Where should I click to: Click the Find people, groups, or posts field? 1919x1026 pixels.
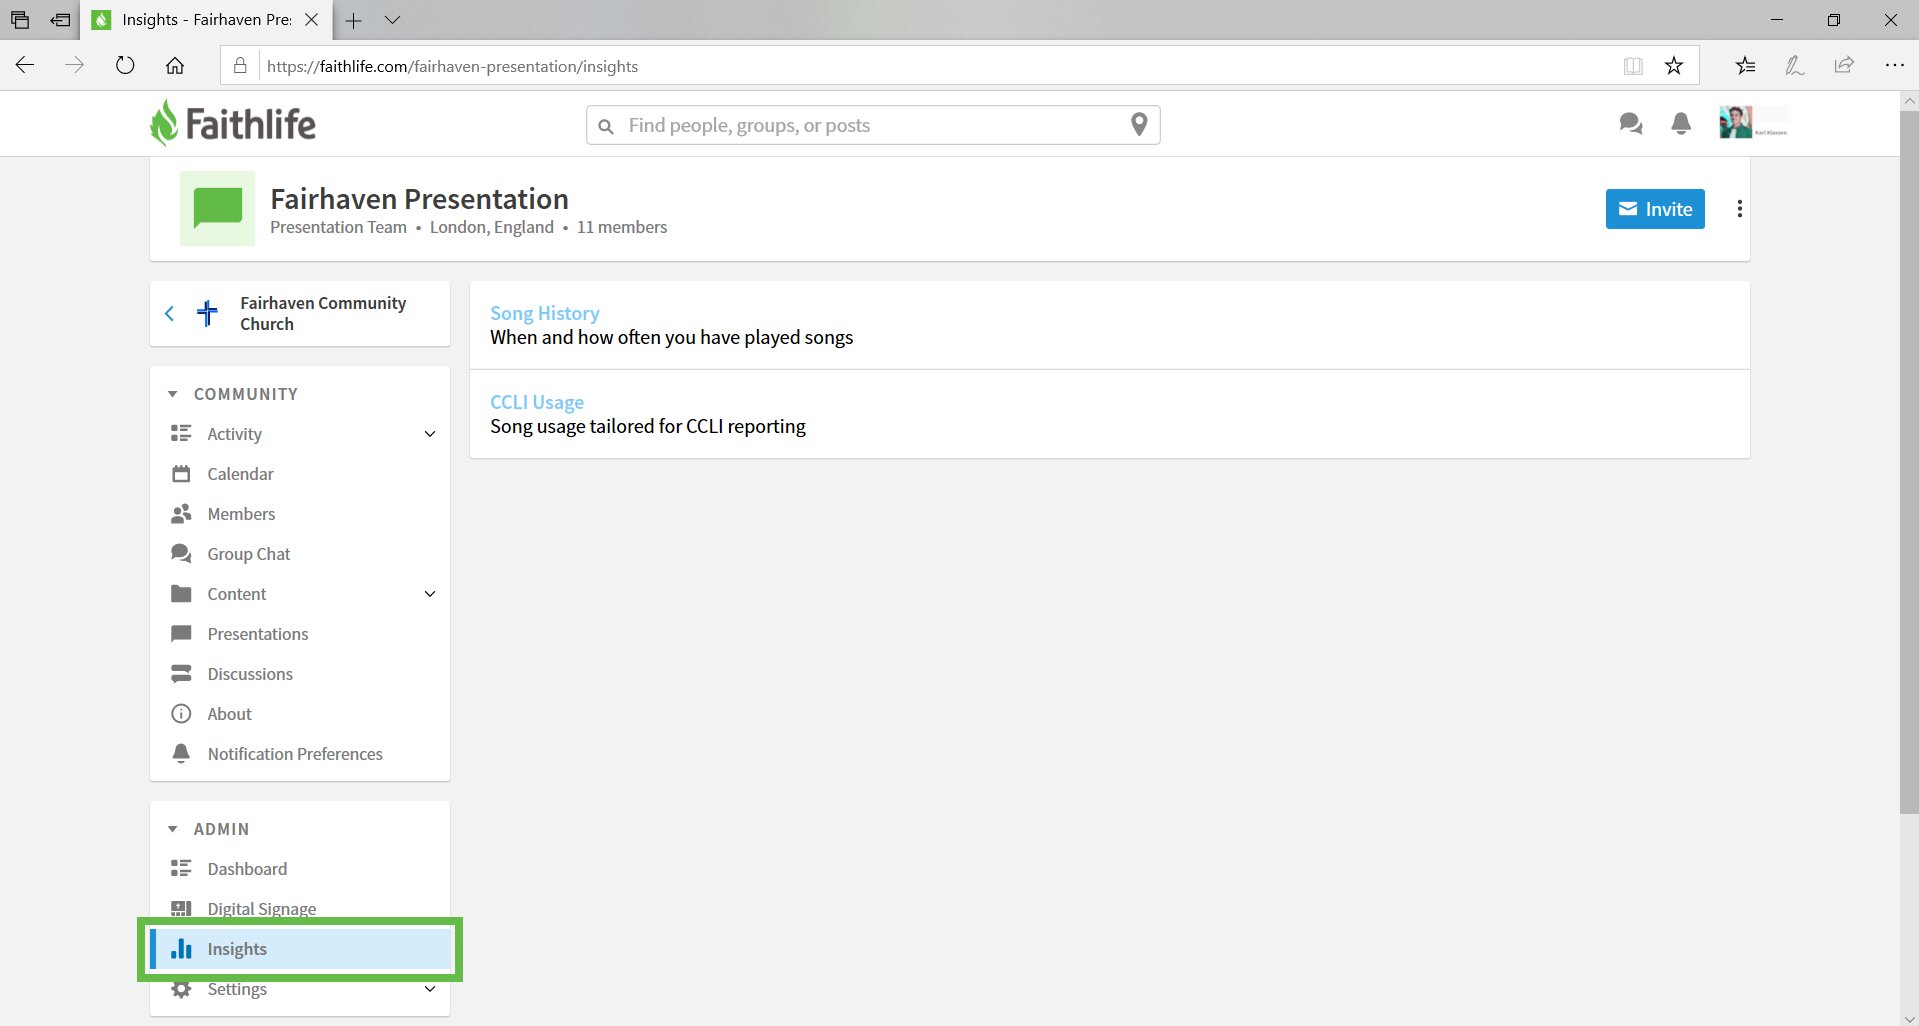point(873,125)
